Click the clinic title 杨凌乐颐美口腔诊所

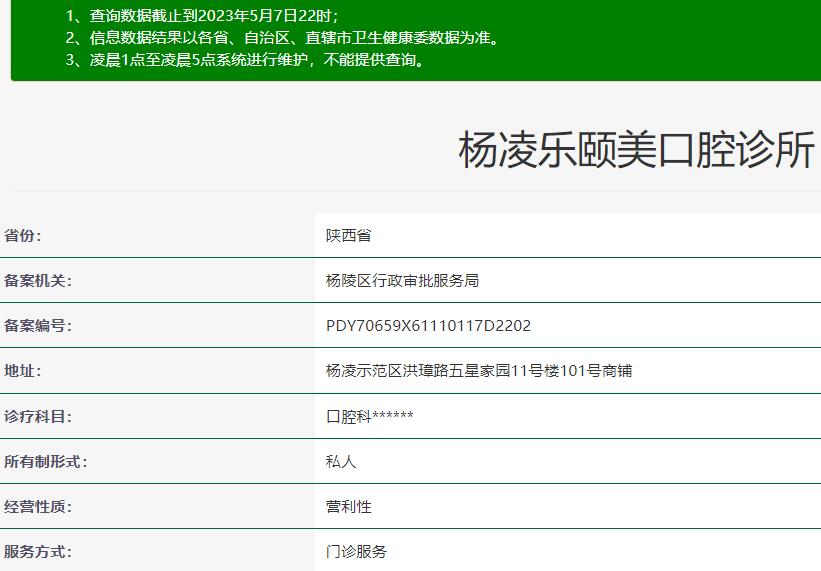pyautogui.click(x=636, y=150)
